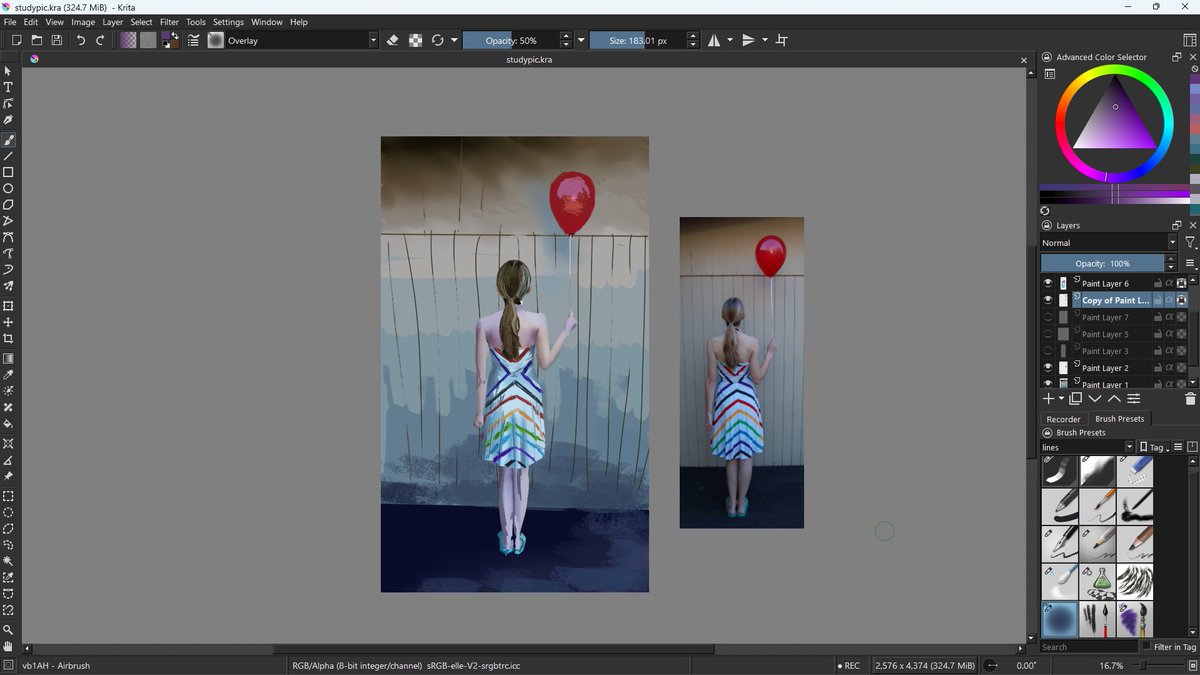Open layer properties icon
The height and width of the screenshot is (675, 1200).
point(1134,398)
